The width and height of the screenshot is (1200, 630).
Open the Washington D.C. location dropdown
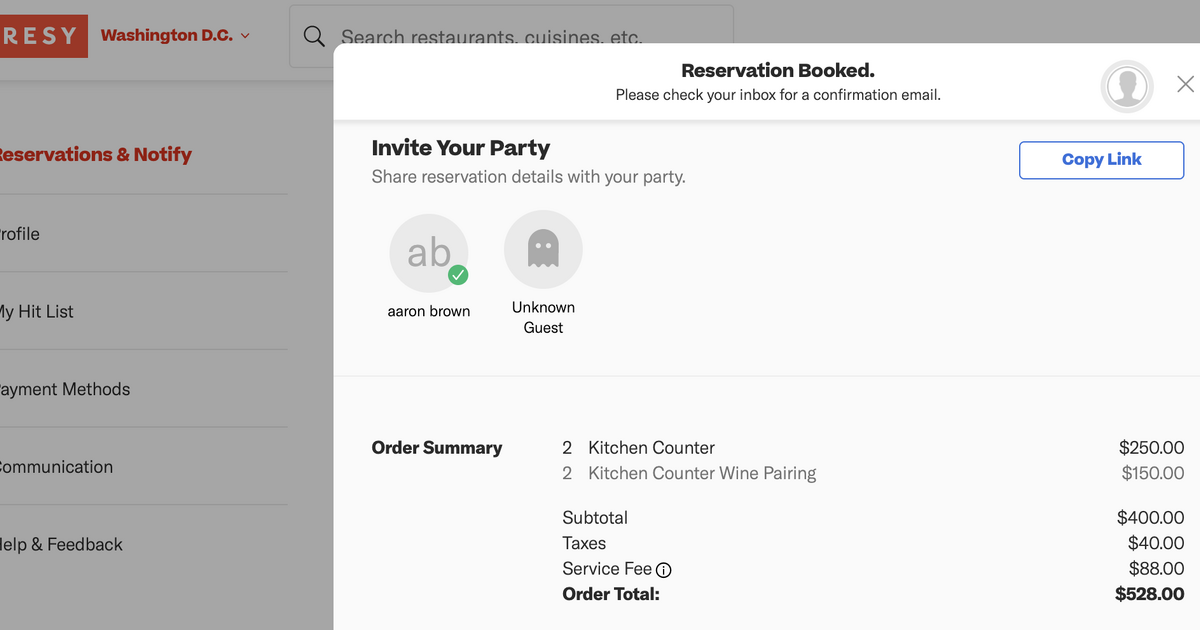tap(175, 34)
